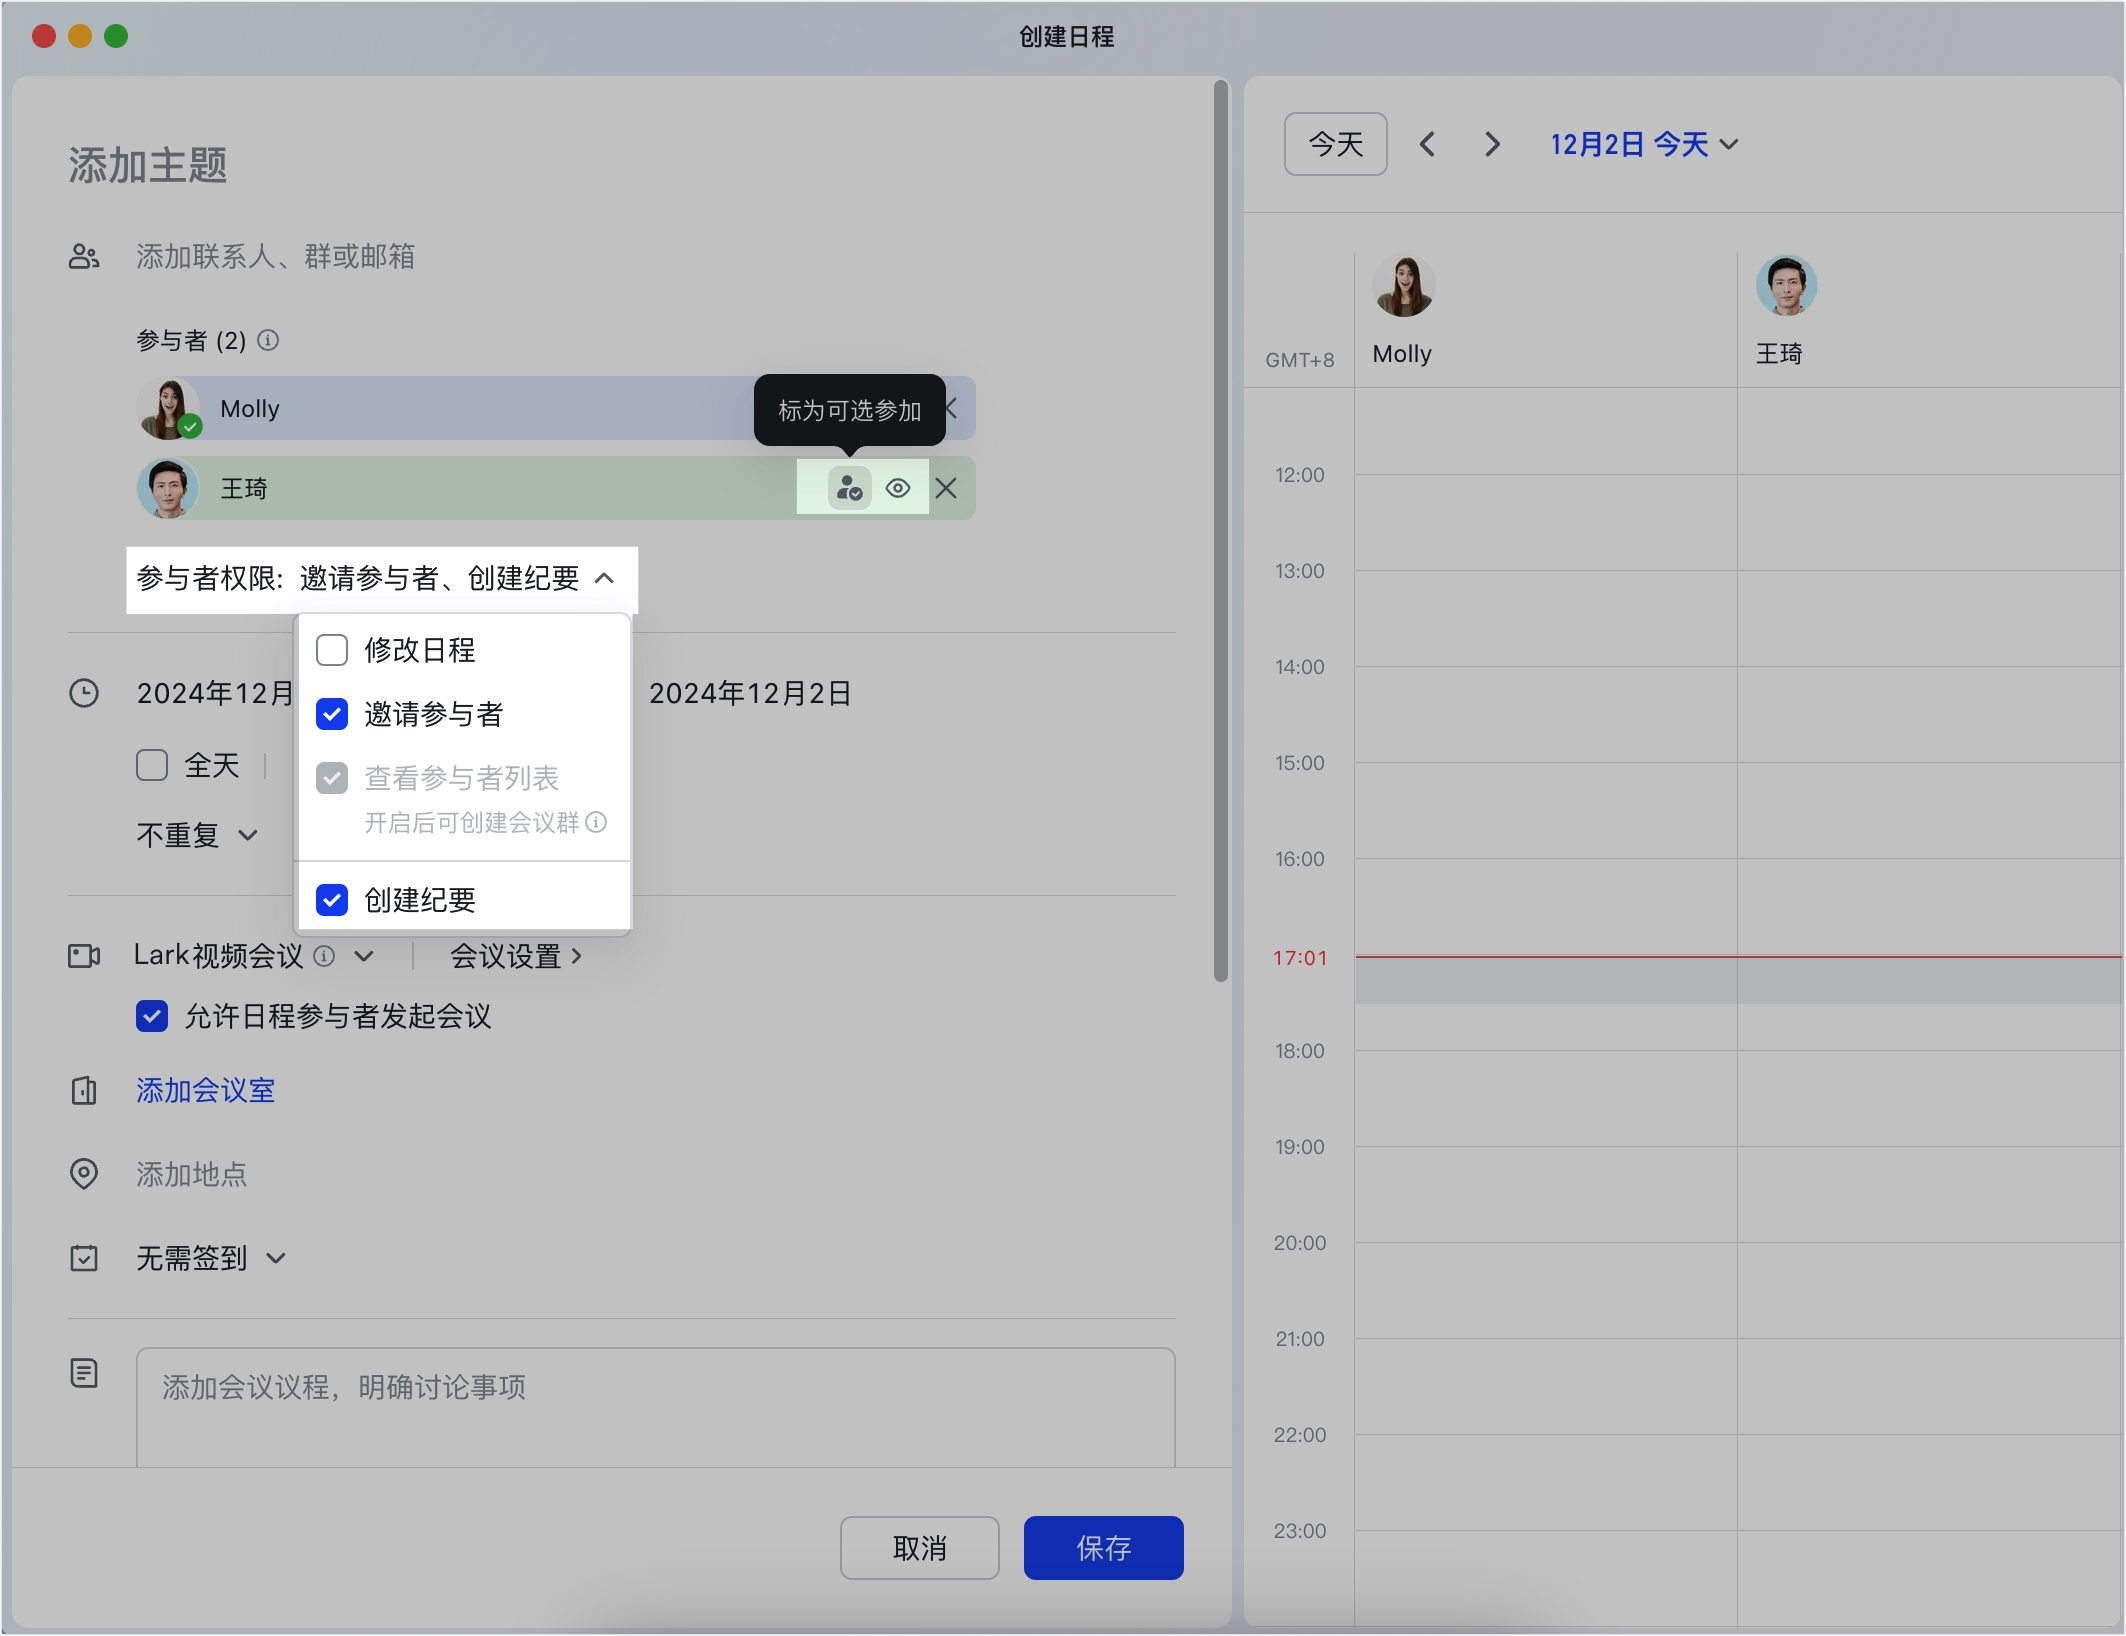The width and height of the screenshot is (2126, 1636).
Task: Save the event with 保存
Action: click(1104, 1548)
